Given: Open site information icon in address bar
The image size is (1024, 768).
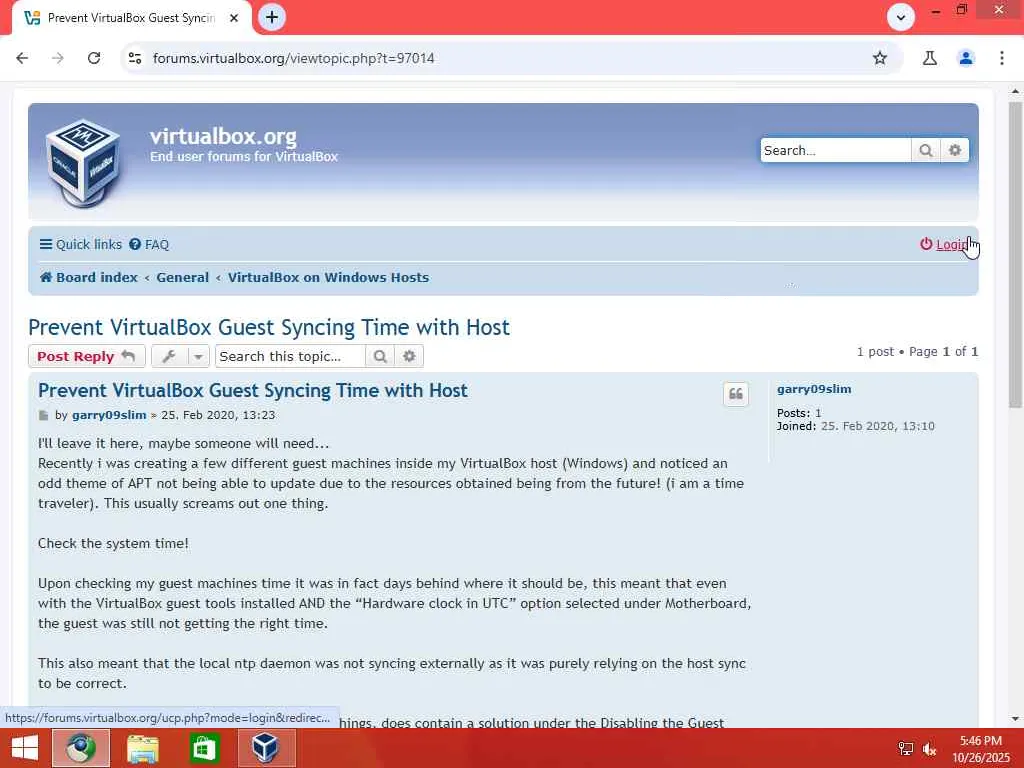Looking at the screenshot, I should click(x=135, y=58).
